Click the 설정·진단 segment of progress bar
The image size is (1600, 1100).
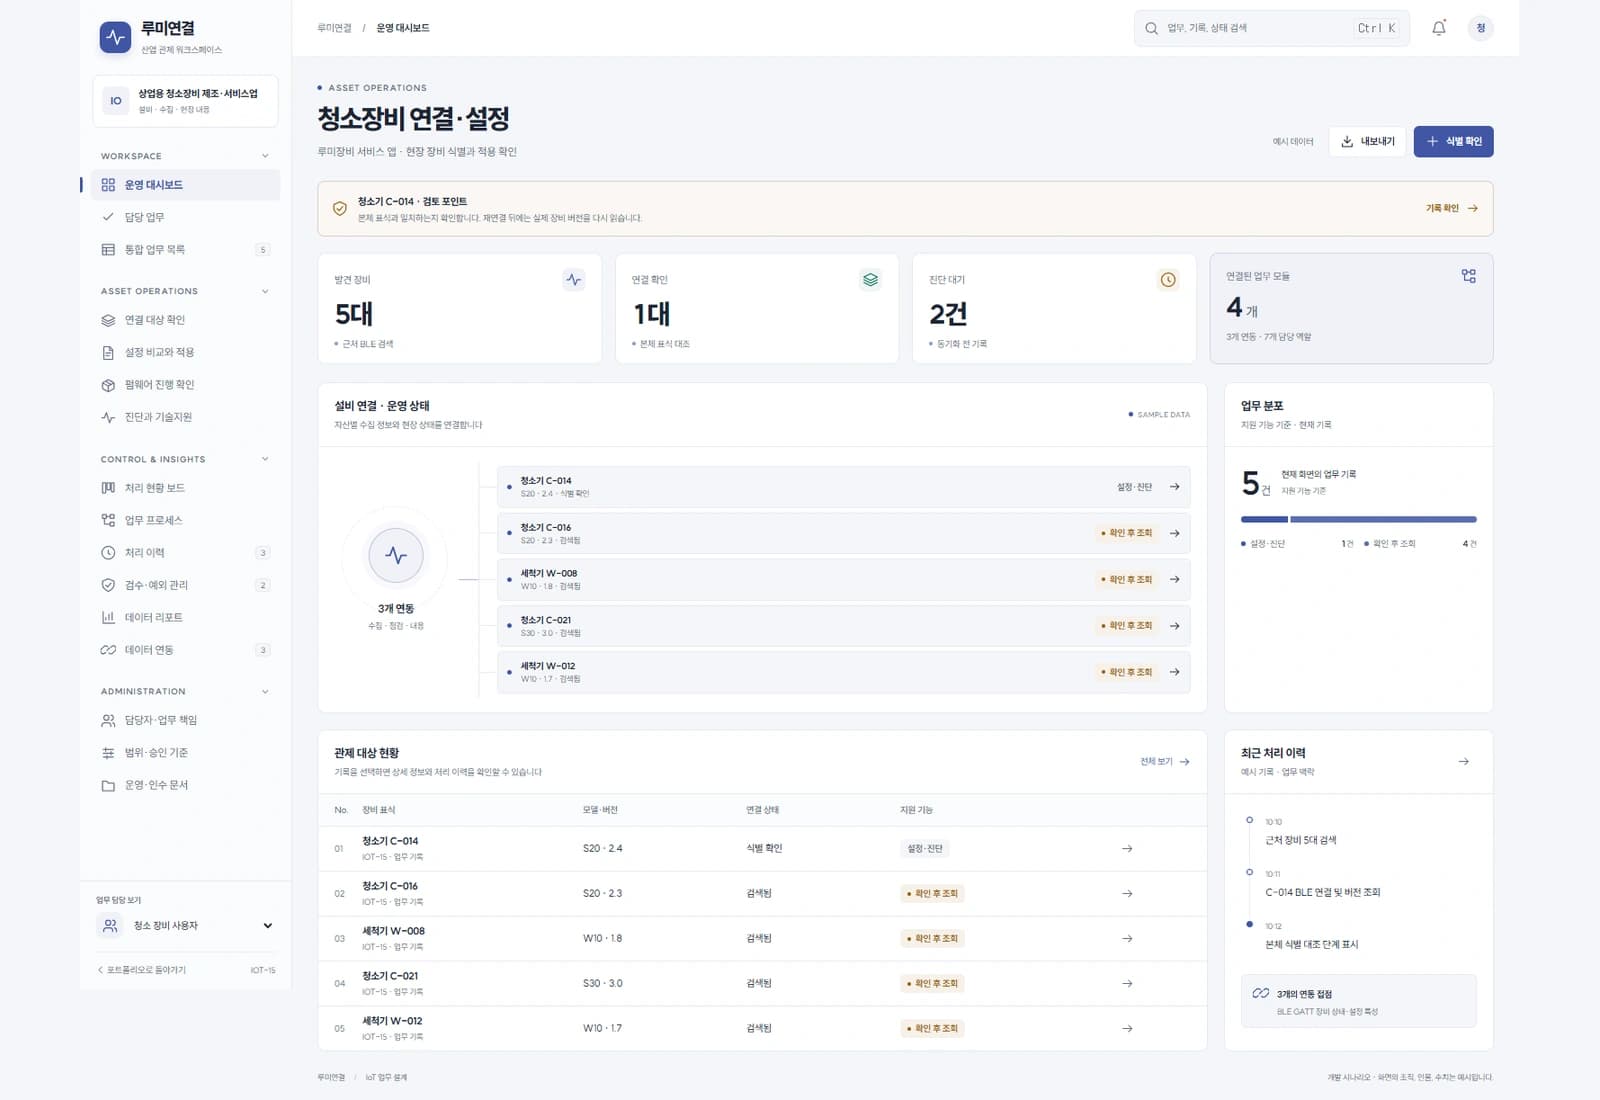pos(1264,519)
